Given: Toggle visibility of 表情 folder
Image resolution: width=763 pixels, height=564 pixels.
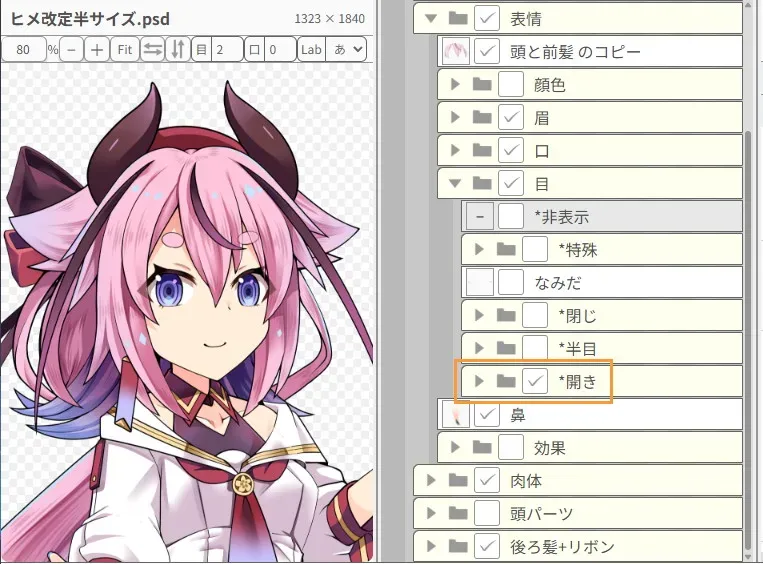Looking at the screenshot, I should 487,18.
